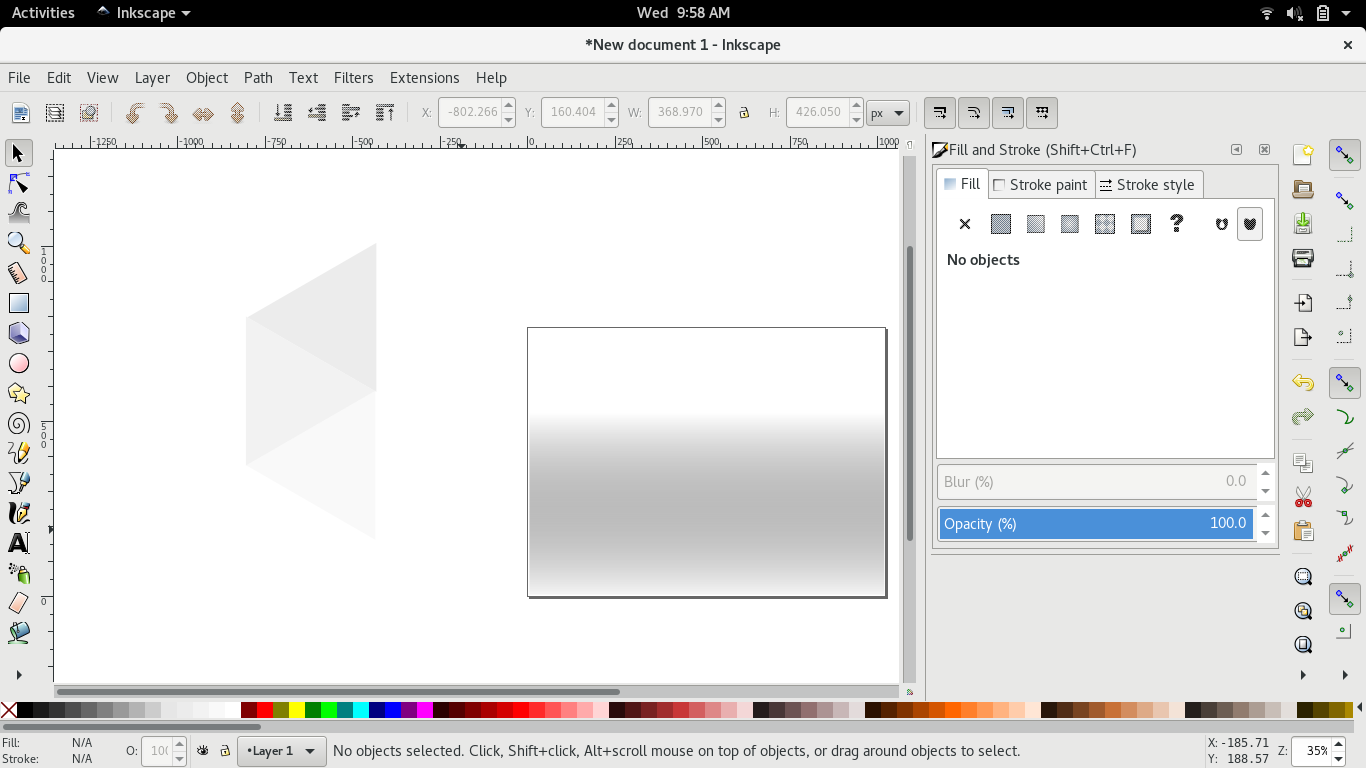Select the Text tool

pos(19,543)
